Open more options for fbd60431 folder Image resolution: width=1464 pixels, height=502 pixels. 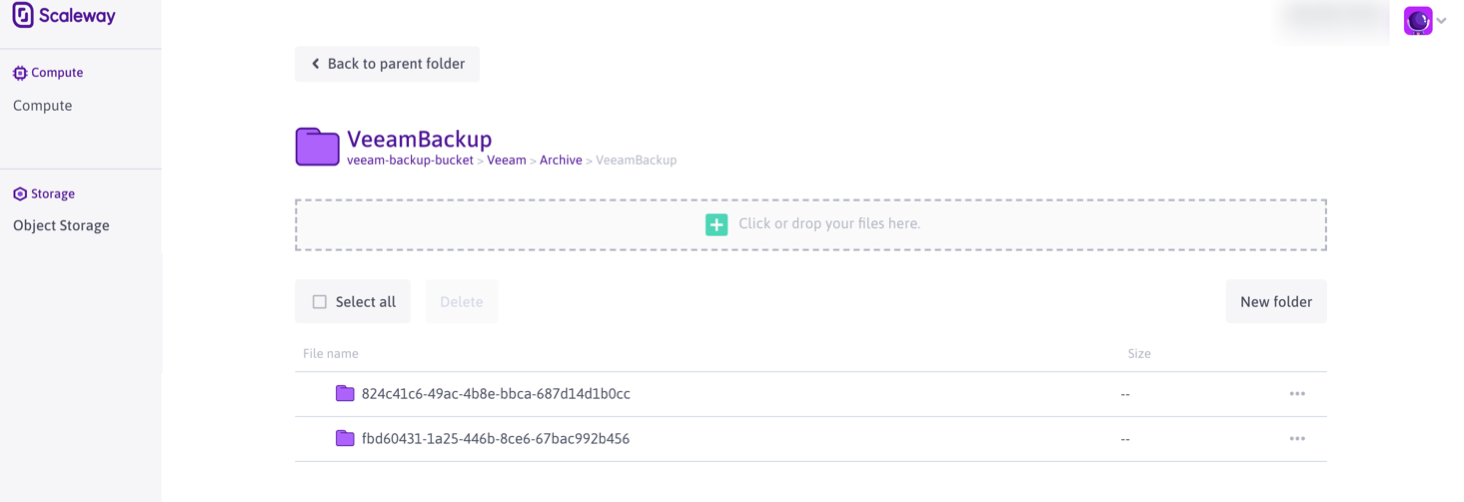tap(1297, 438)
